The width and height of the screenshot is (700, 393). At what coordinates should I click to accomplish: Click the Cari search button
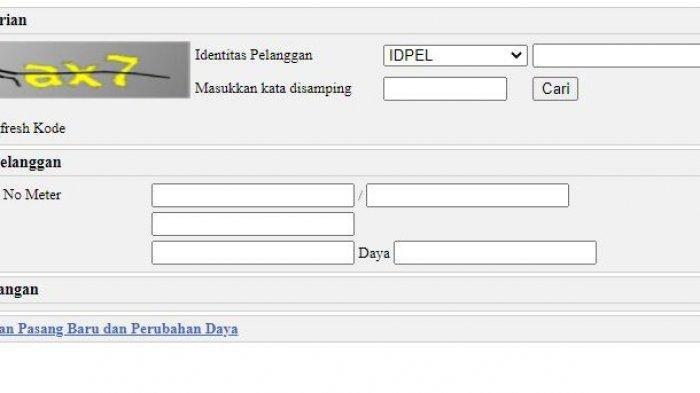click(x=555, y=89)
